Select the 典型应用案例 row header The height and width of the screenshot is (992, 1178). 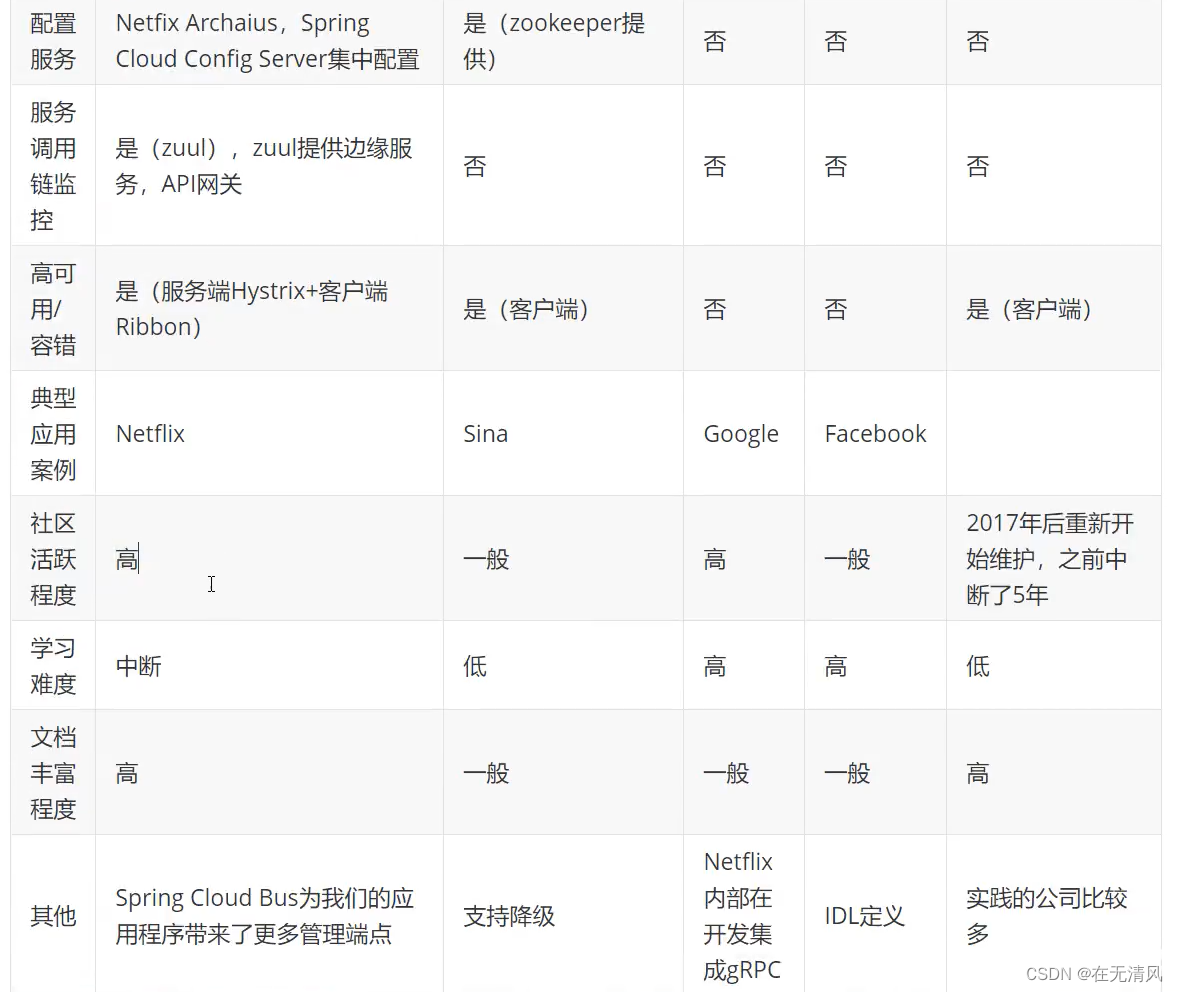(x=52, y=433)
